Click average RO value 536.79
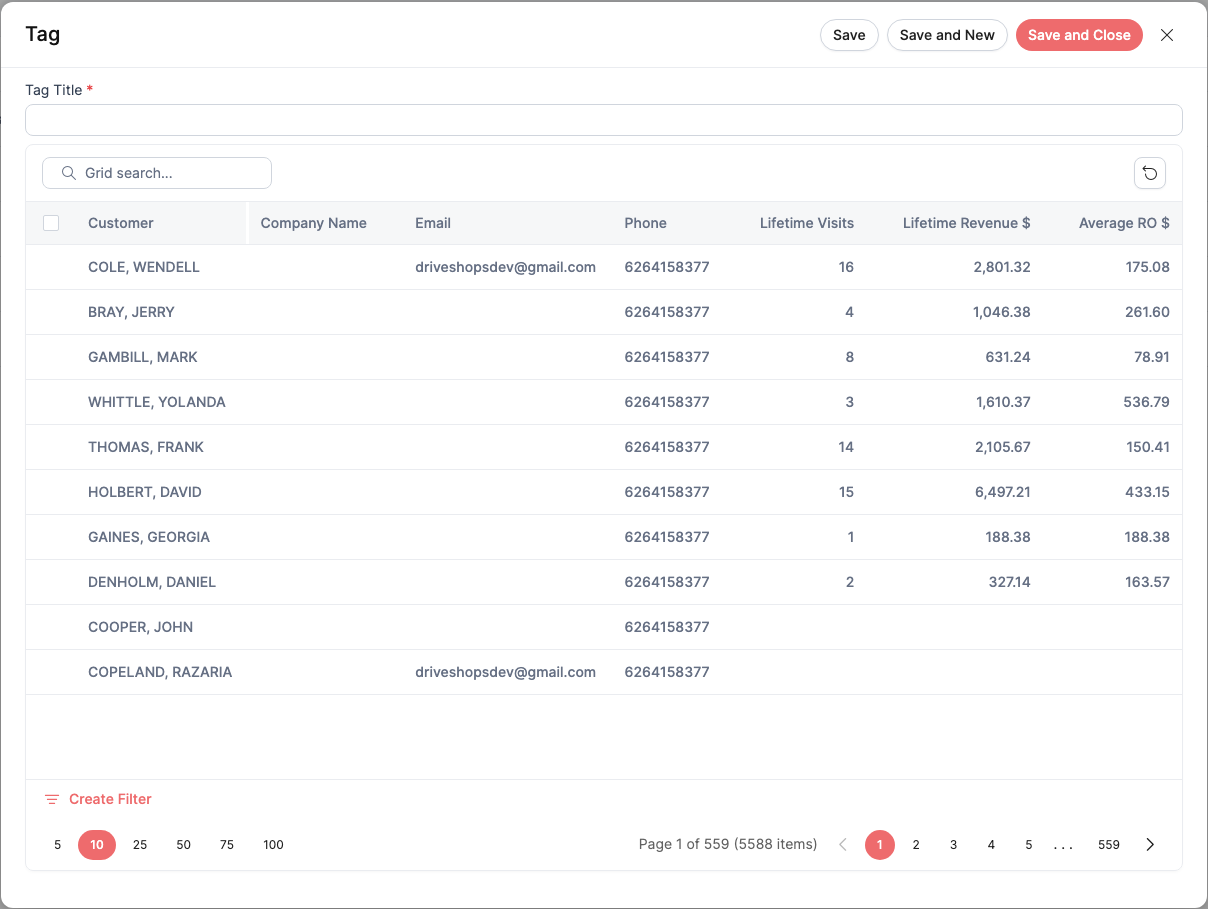The height and width of the screenshot is (909, 1208). click(1146, 402)
